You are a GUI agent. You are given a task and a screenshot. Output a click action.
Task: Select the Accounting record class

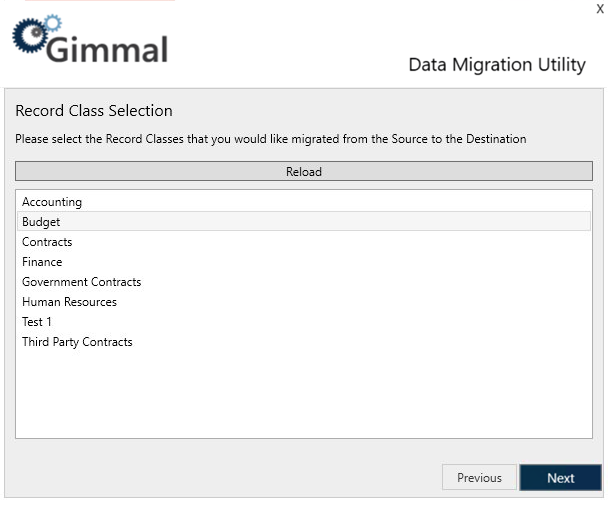[x=52, y=202]
